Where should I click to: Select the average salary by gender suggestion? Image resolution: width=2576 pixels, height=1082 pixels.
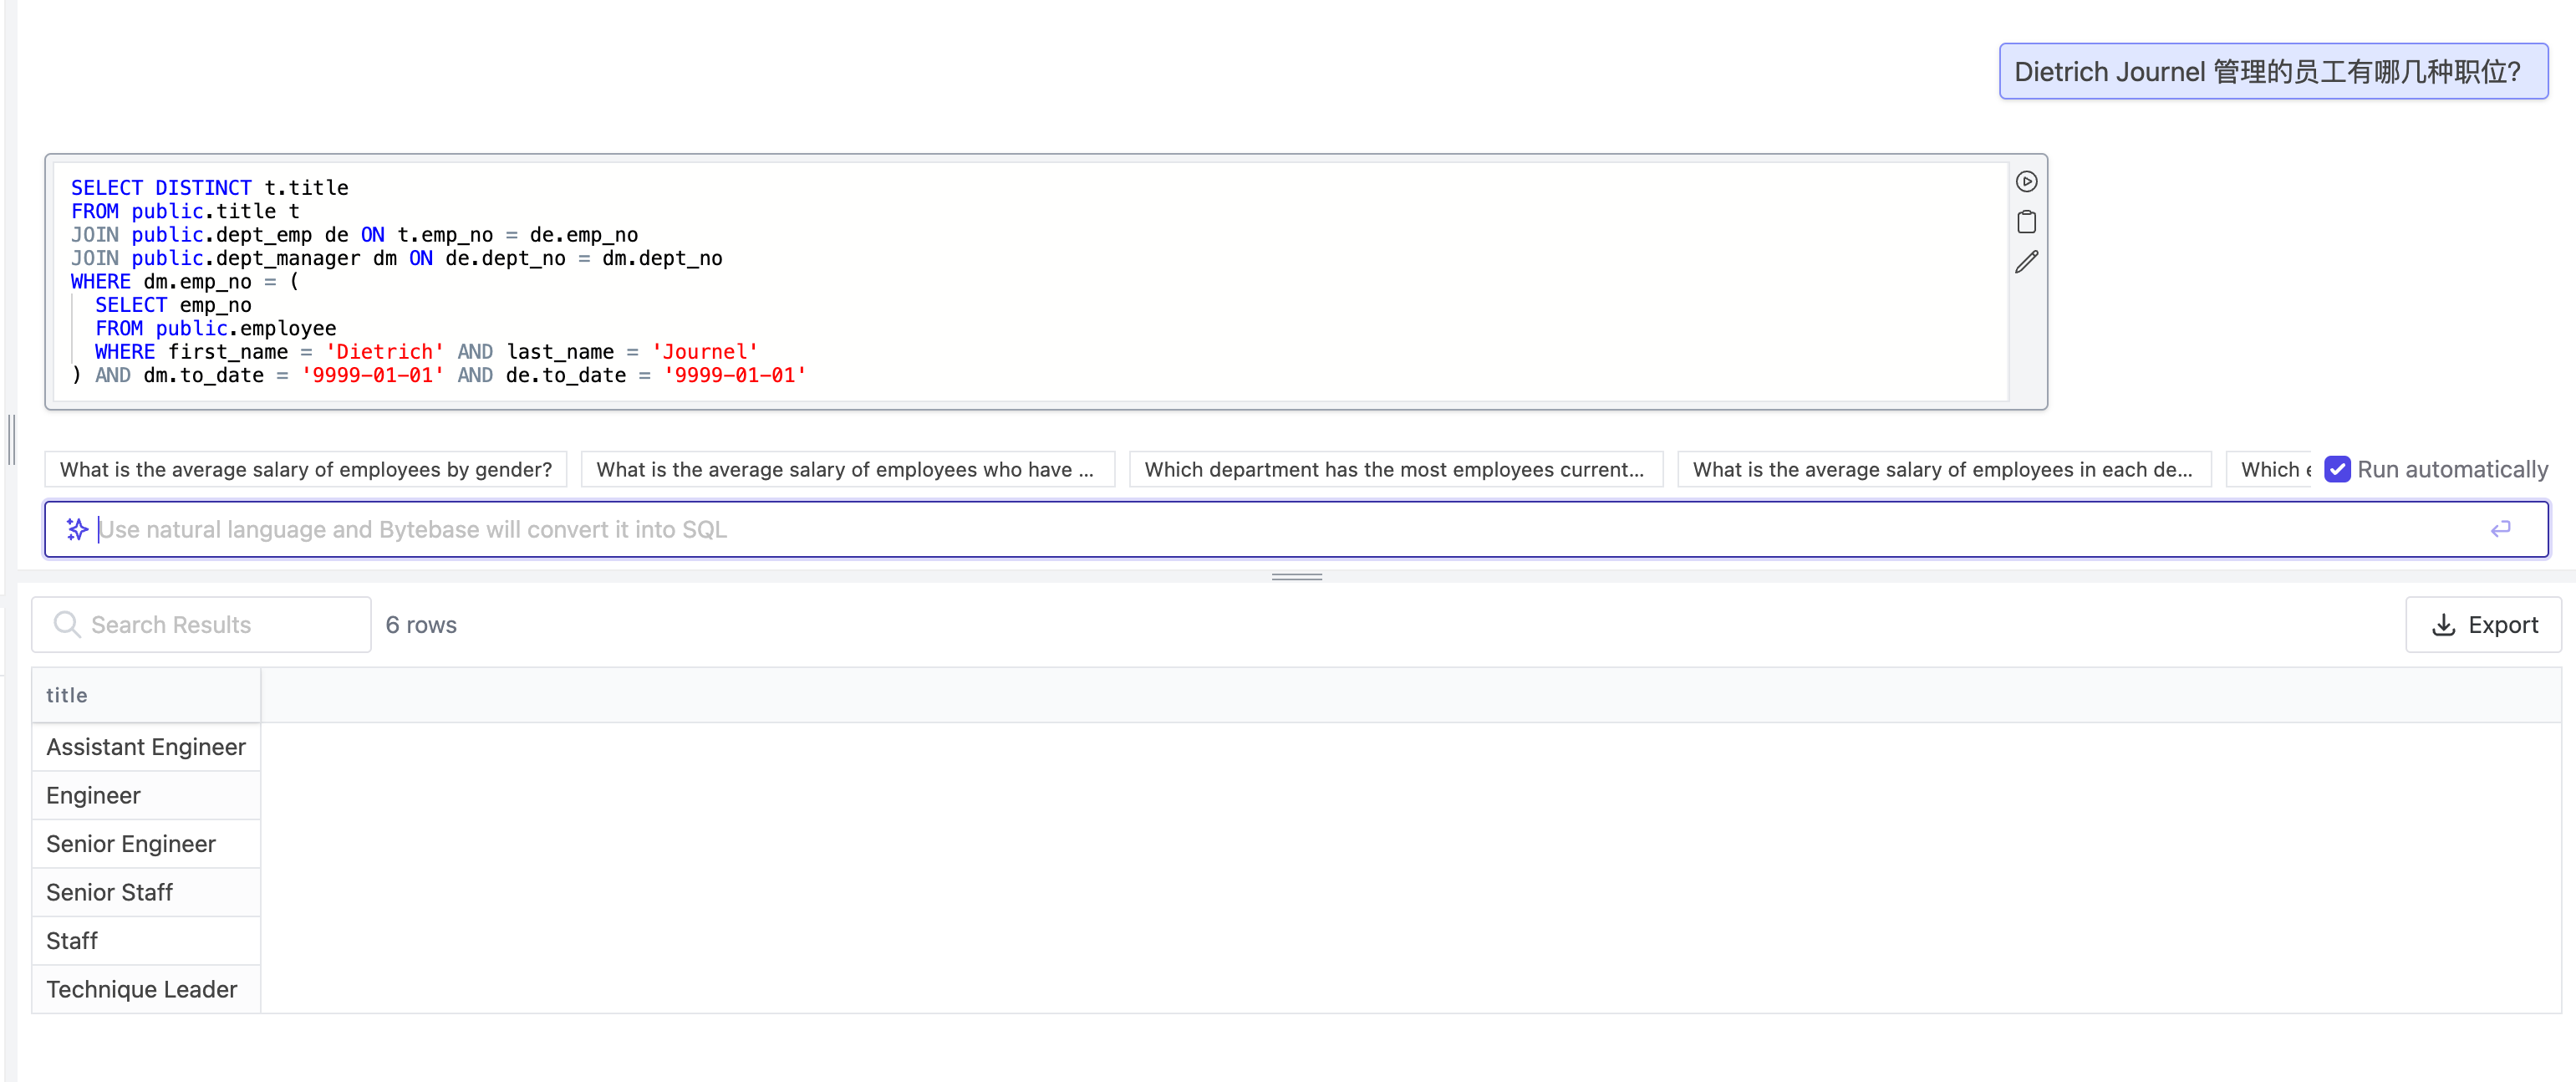pyautogui.click(x=305, y=469)
